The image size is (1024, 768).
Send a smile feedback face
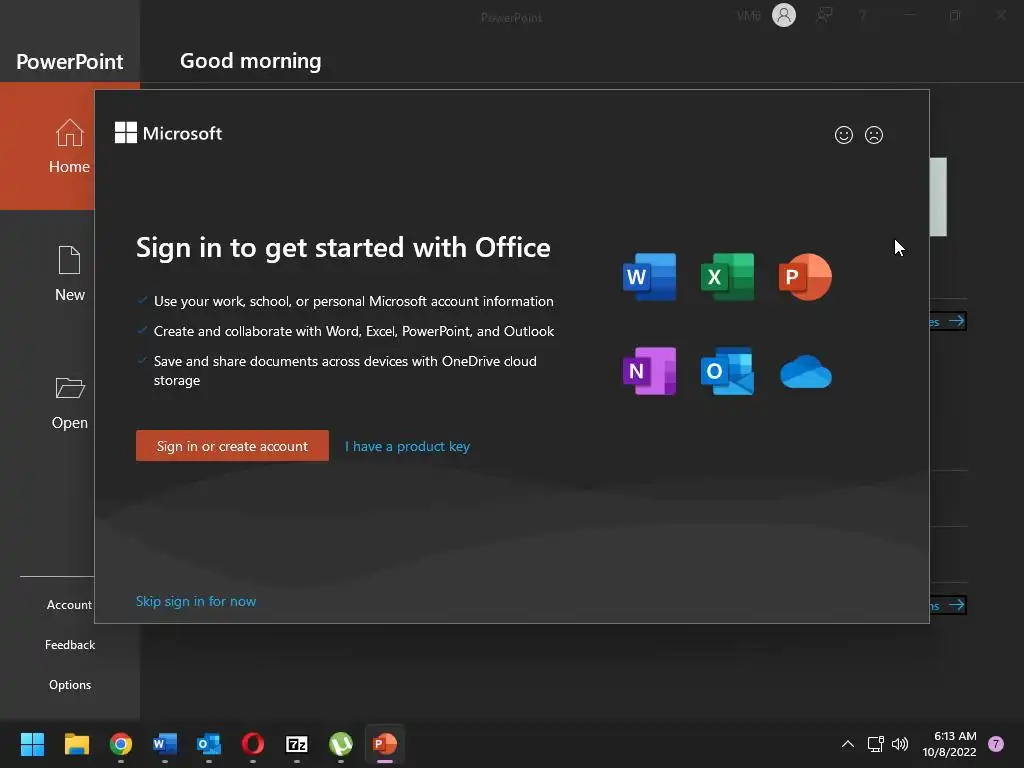(x=844, y=135)
